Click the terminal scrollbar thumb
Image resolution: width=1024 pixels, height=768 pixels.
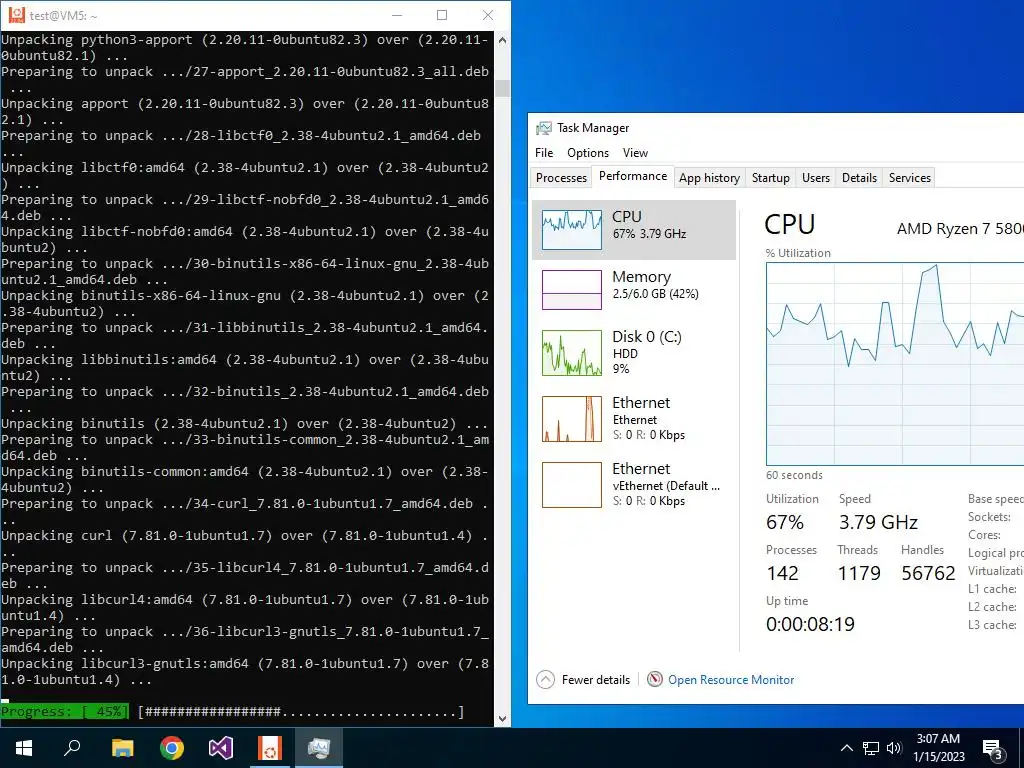[x=502, y=88]
